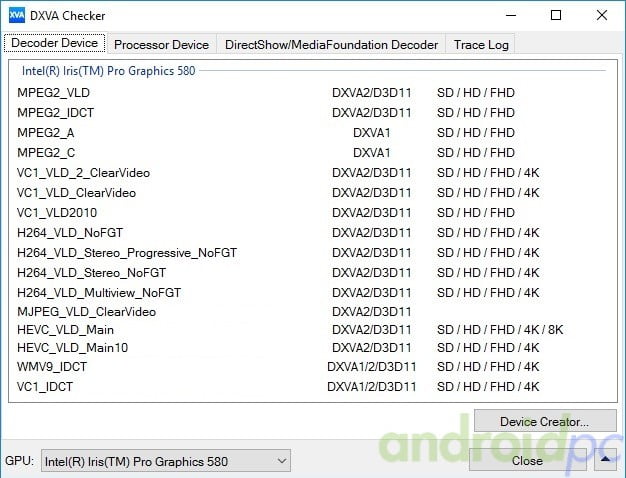Image resolution: width=626 pixels, height=478 pixels.
Task: Open the GPU selection dropdown
Action: click(x=166, y=461)
